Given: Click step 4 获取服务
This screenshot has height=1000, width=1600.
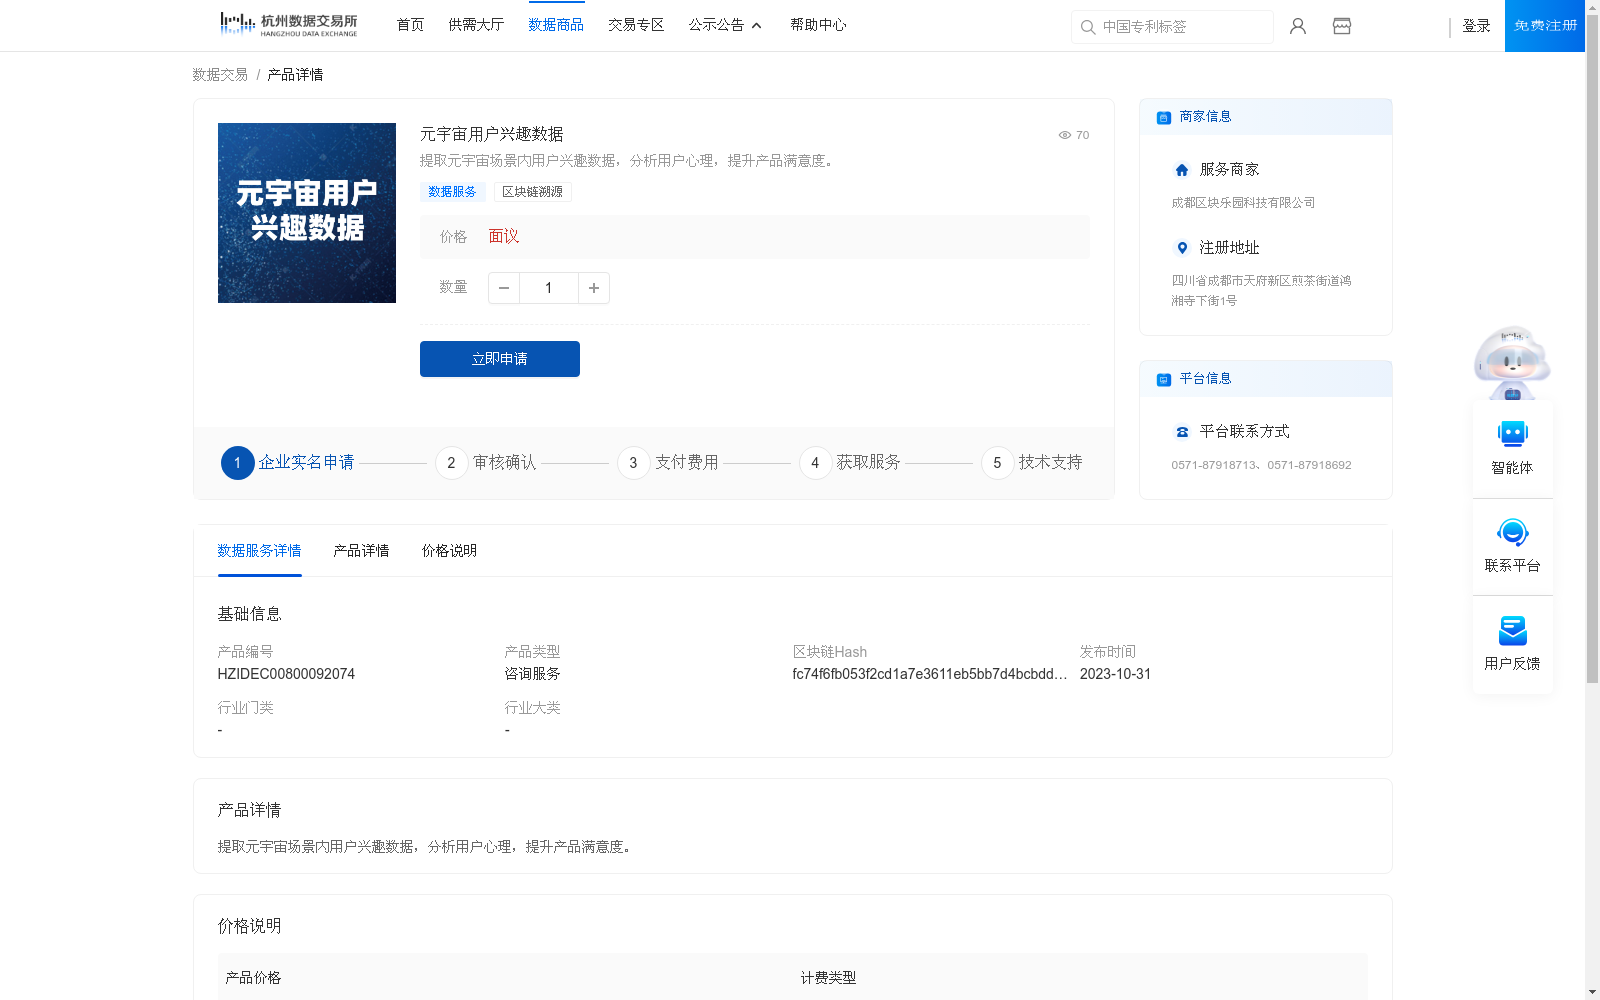Looking at the screenshot, I should pyautogui.click(x=850, y=463).
